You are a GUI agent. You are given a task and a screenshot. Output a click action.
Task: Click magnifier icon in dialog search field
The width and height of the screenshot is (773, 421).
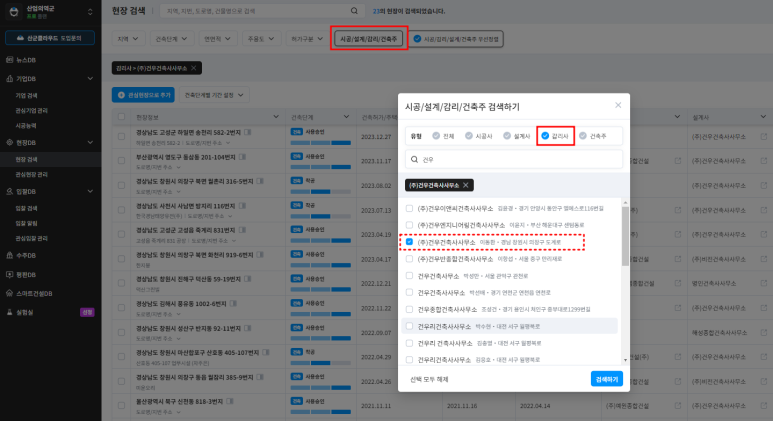[x=415, y=159]
